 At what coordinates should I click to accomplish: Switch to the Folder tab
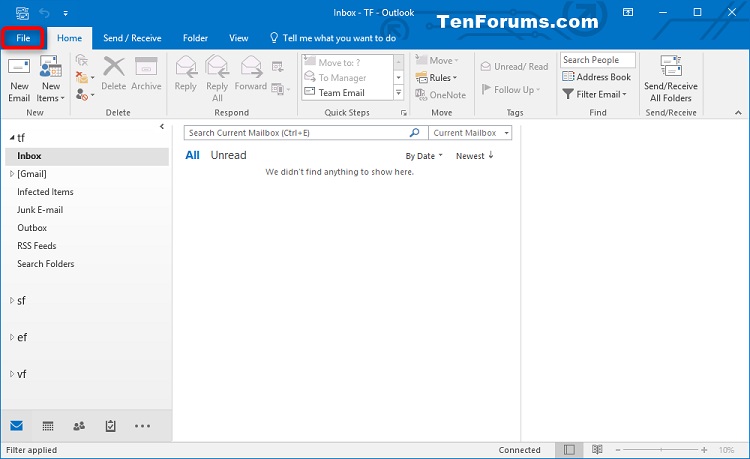[195, 38]
